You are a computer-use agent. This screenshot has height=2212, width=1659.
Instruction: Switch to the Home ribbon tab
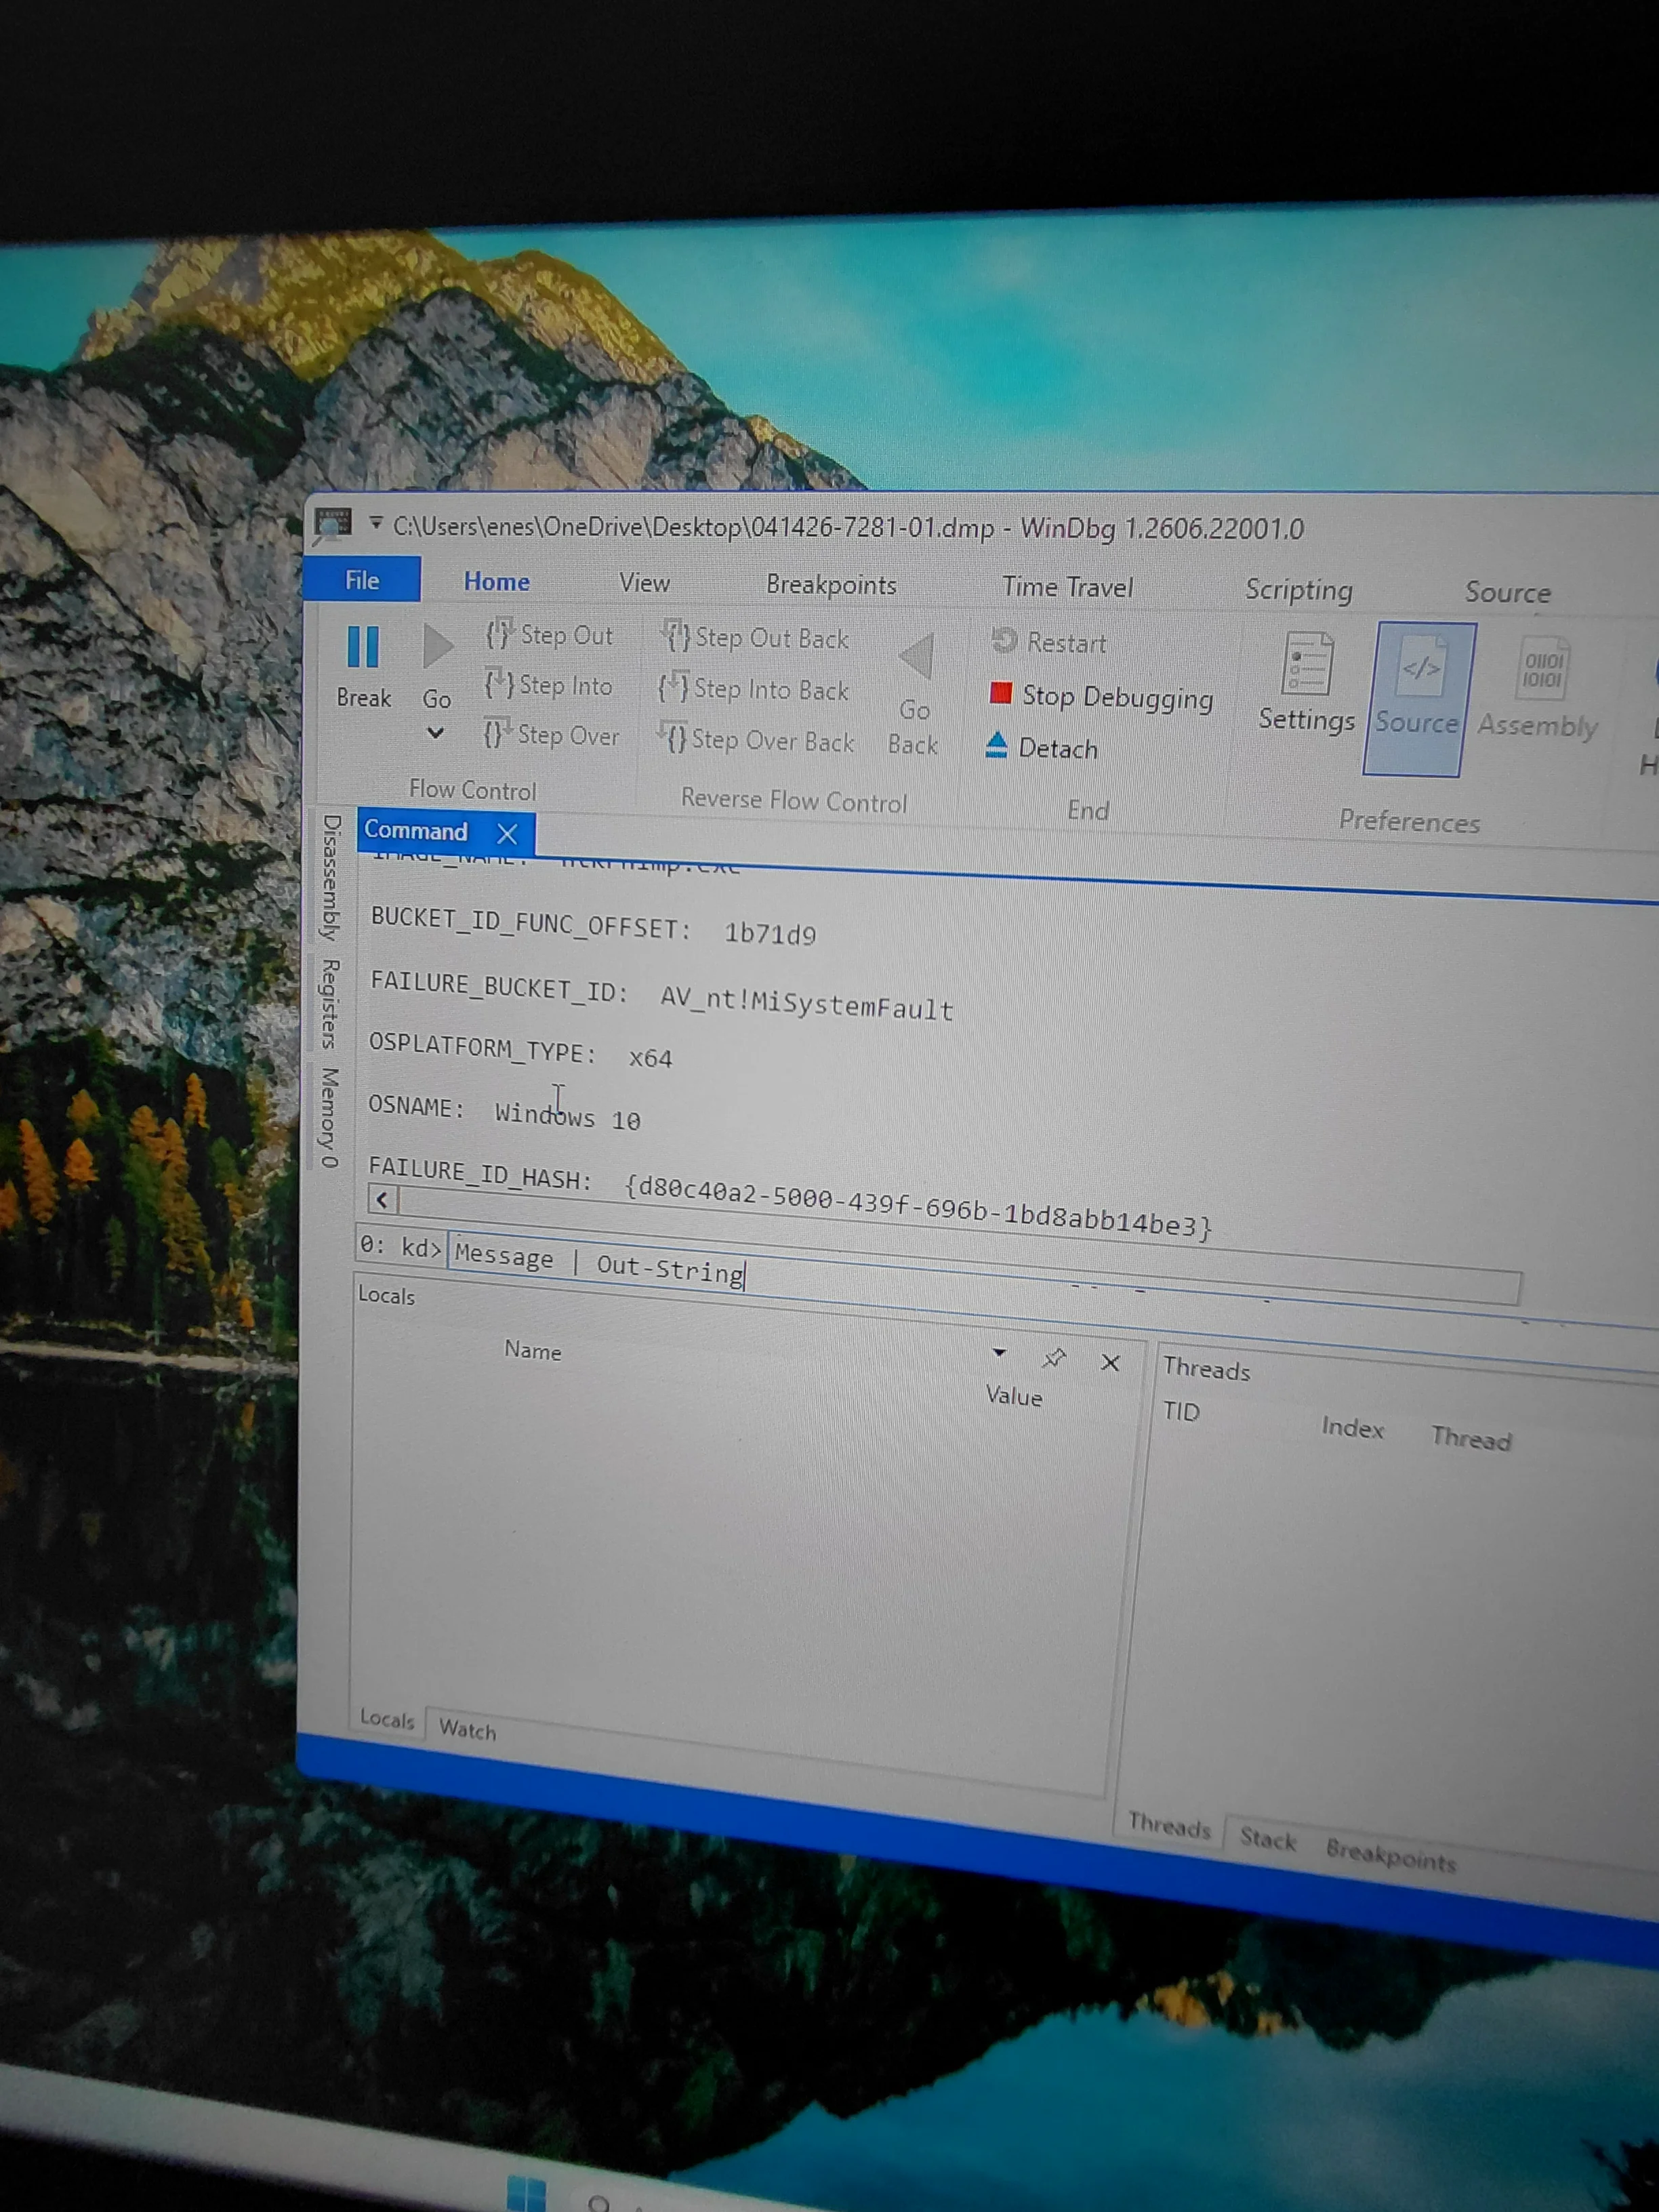pyautogui.click(x=496, y=582)
